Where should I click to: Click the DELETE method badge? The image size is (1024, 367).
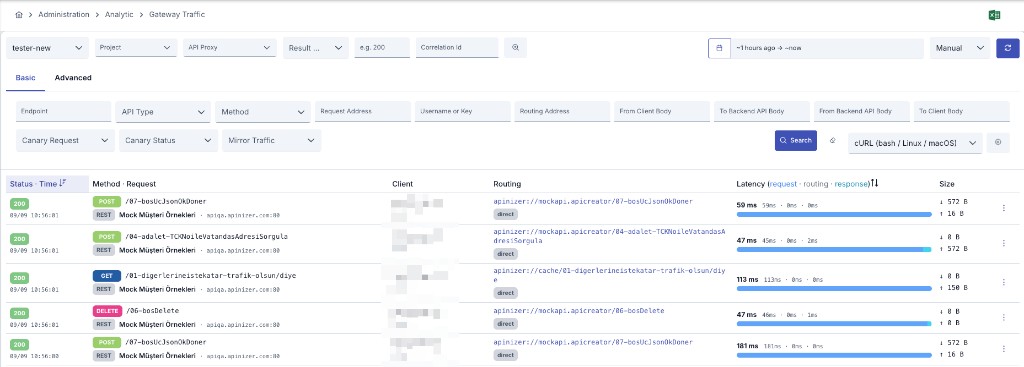pyautogui.click(x=106, y=311)
